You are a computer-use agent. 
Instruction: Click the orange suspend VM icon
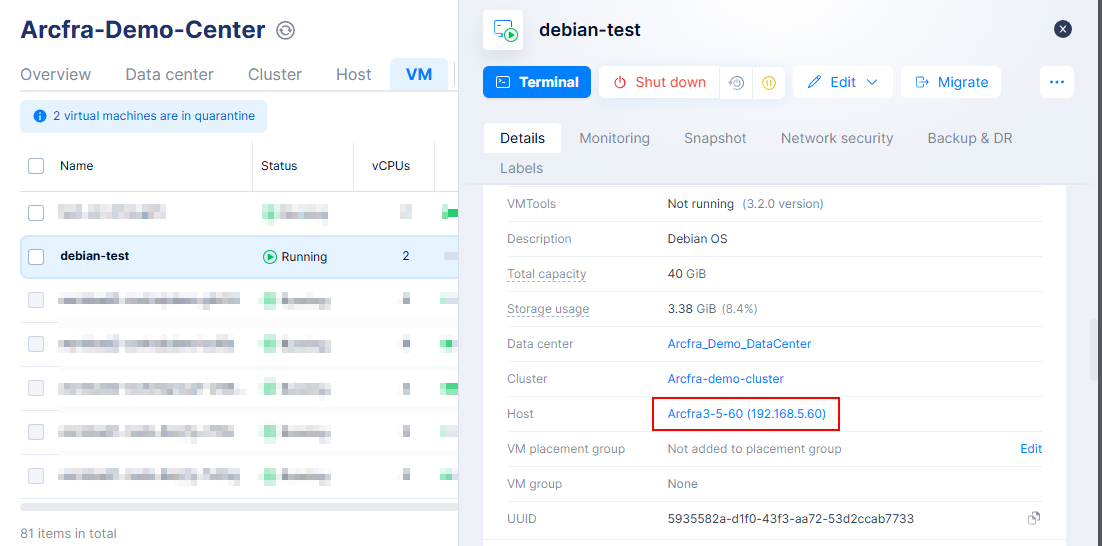(769, 83)
